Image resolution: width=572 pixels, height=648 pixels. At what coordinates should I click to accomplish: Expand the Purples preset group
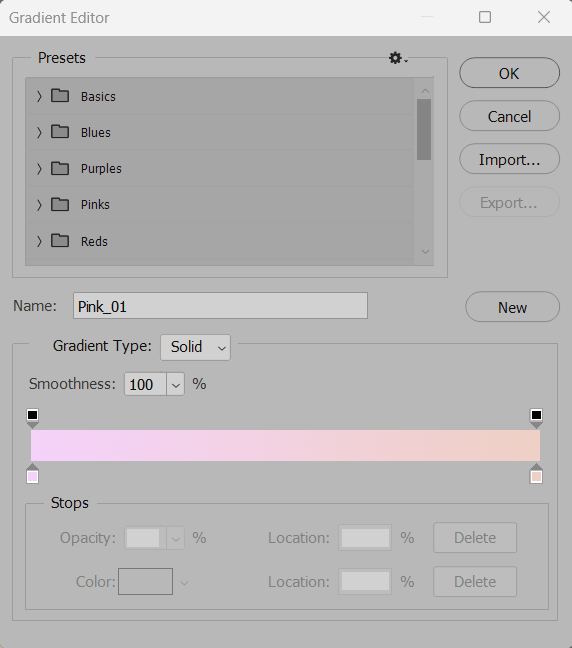point(39,169)
